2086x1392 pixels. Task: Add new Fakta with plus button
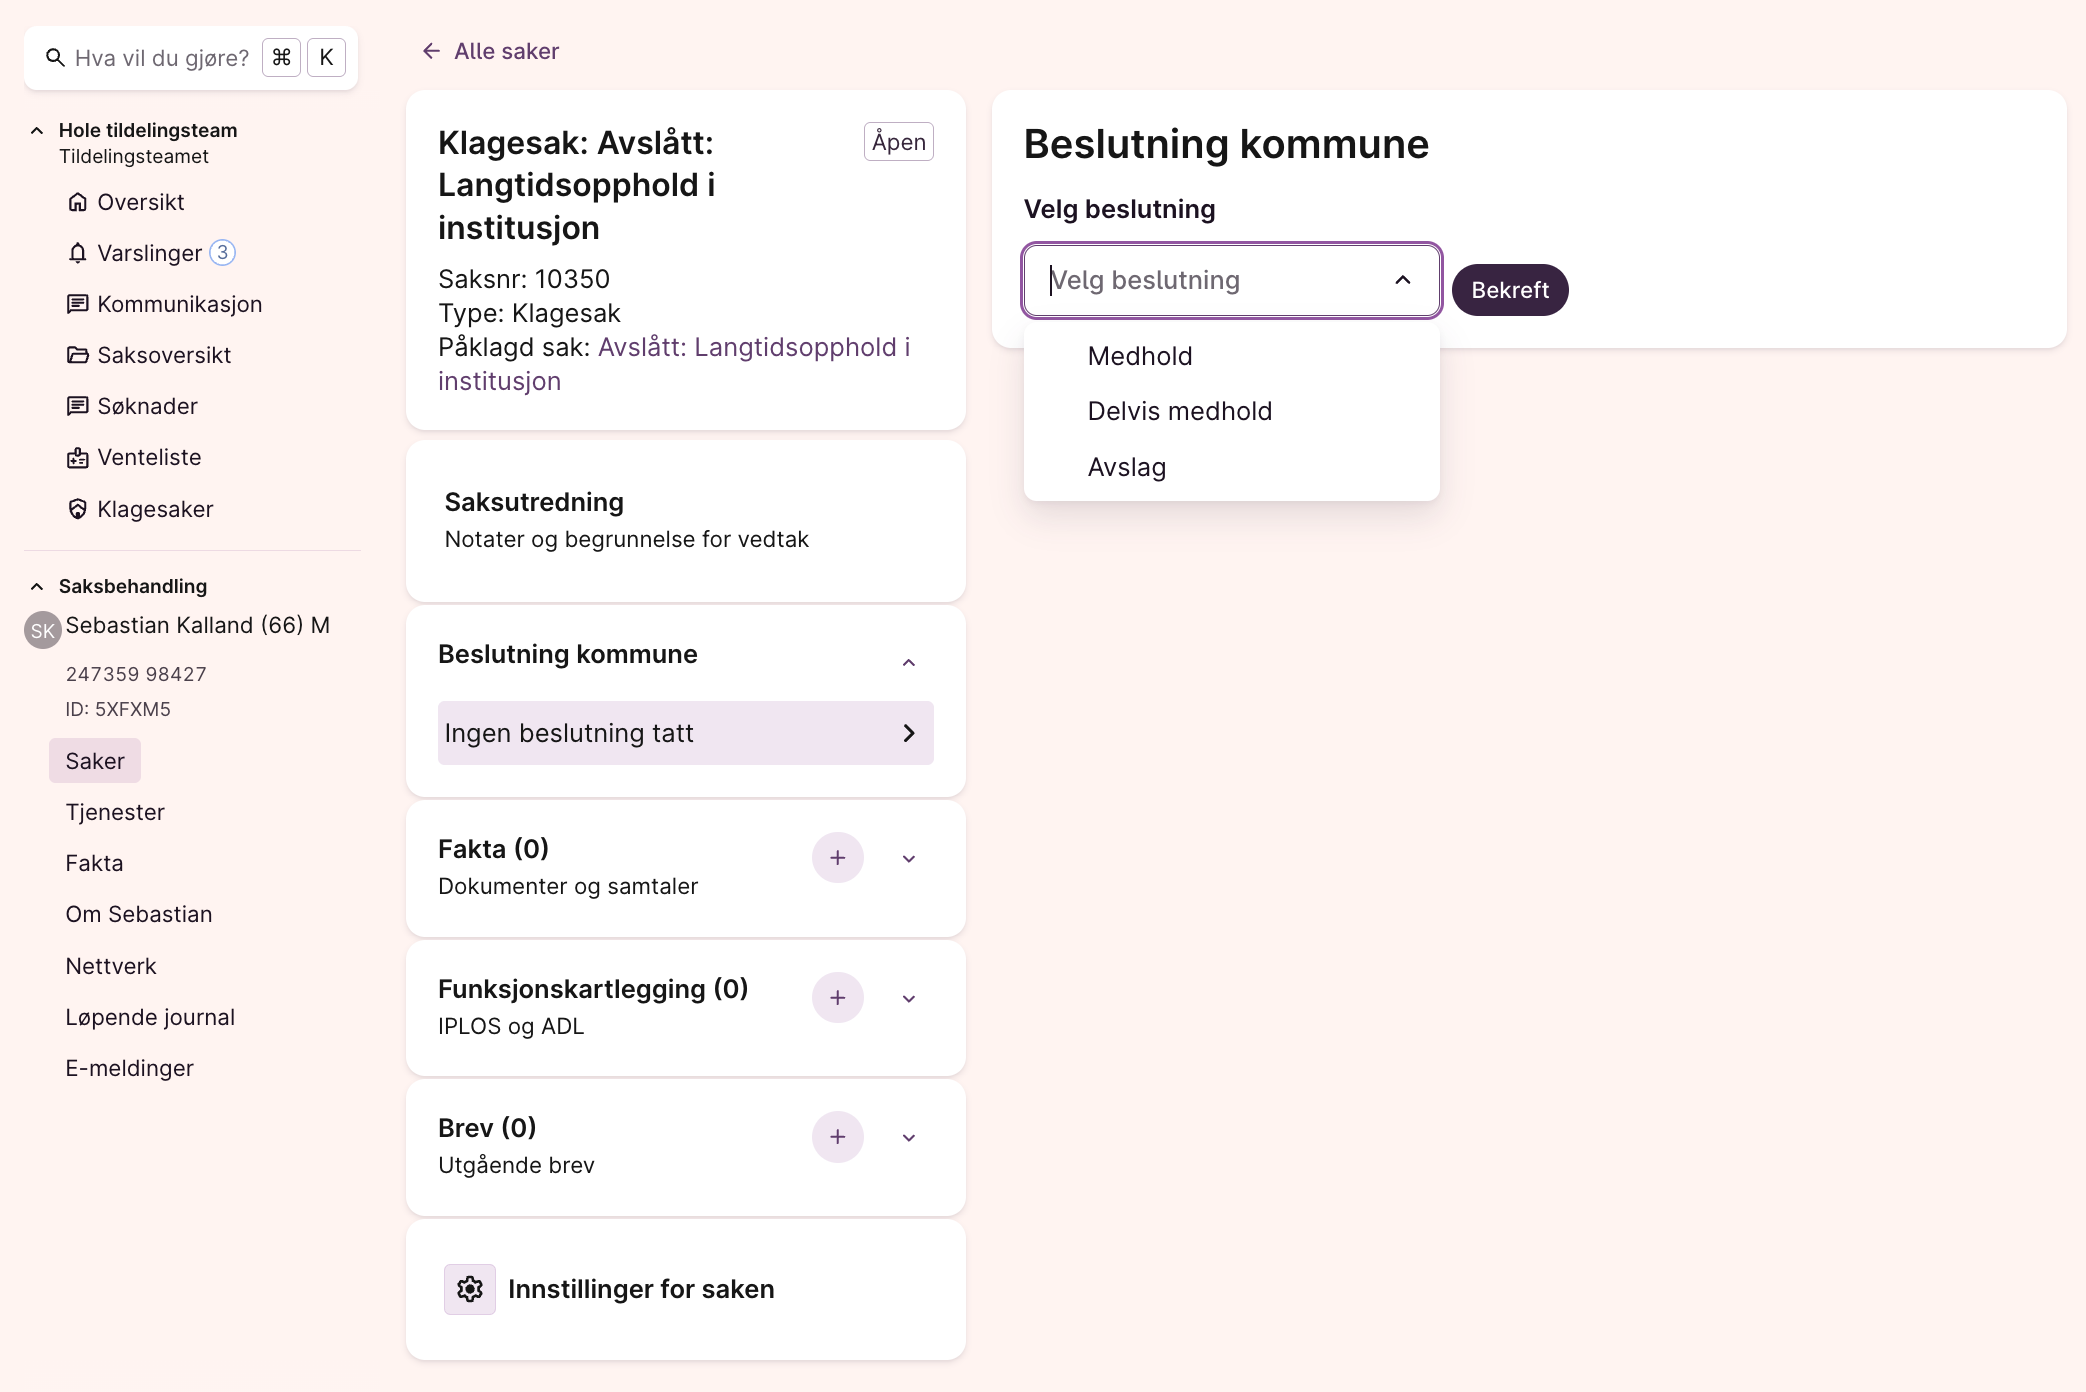(838, 858)
